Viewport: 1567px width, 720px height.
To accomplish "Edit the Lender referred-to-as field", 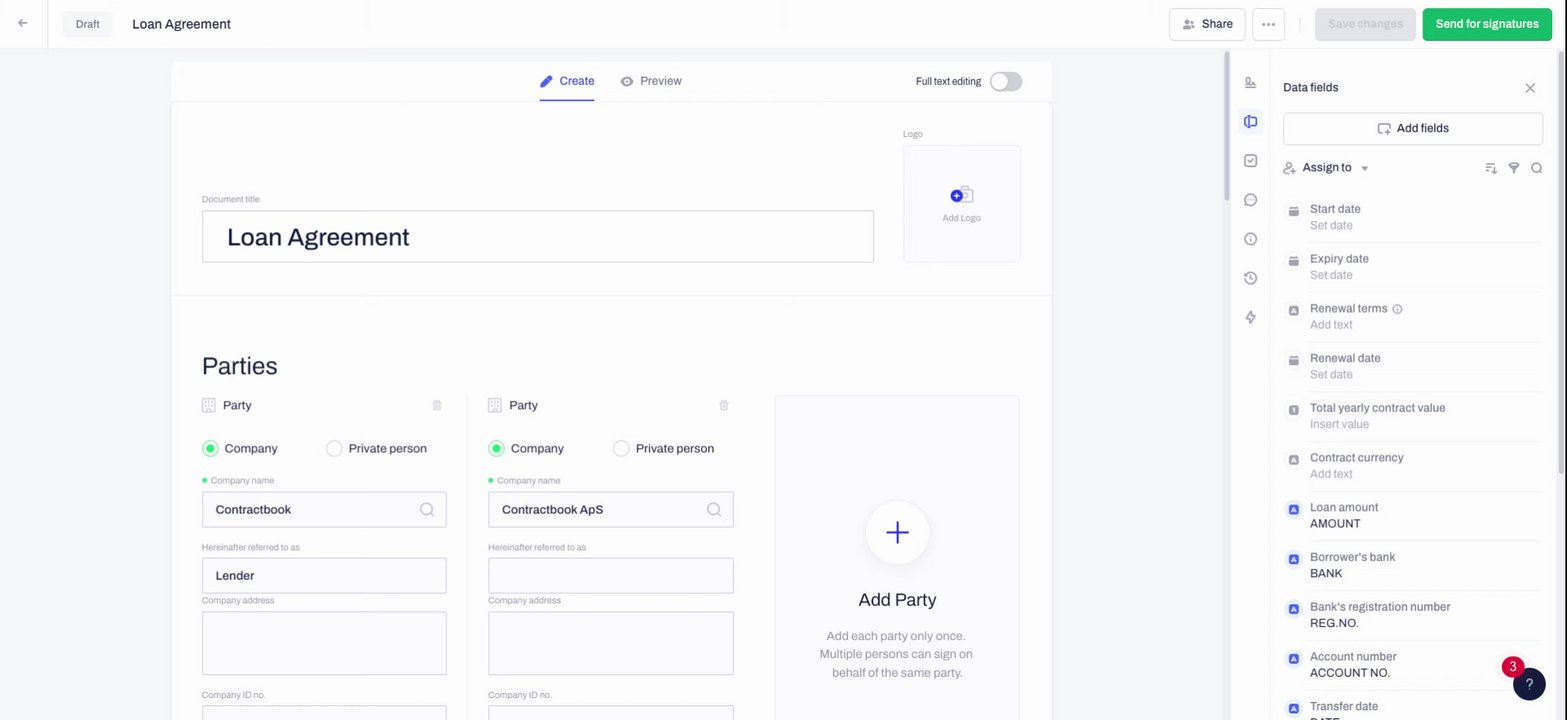I will (324, 576).
